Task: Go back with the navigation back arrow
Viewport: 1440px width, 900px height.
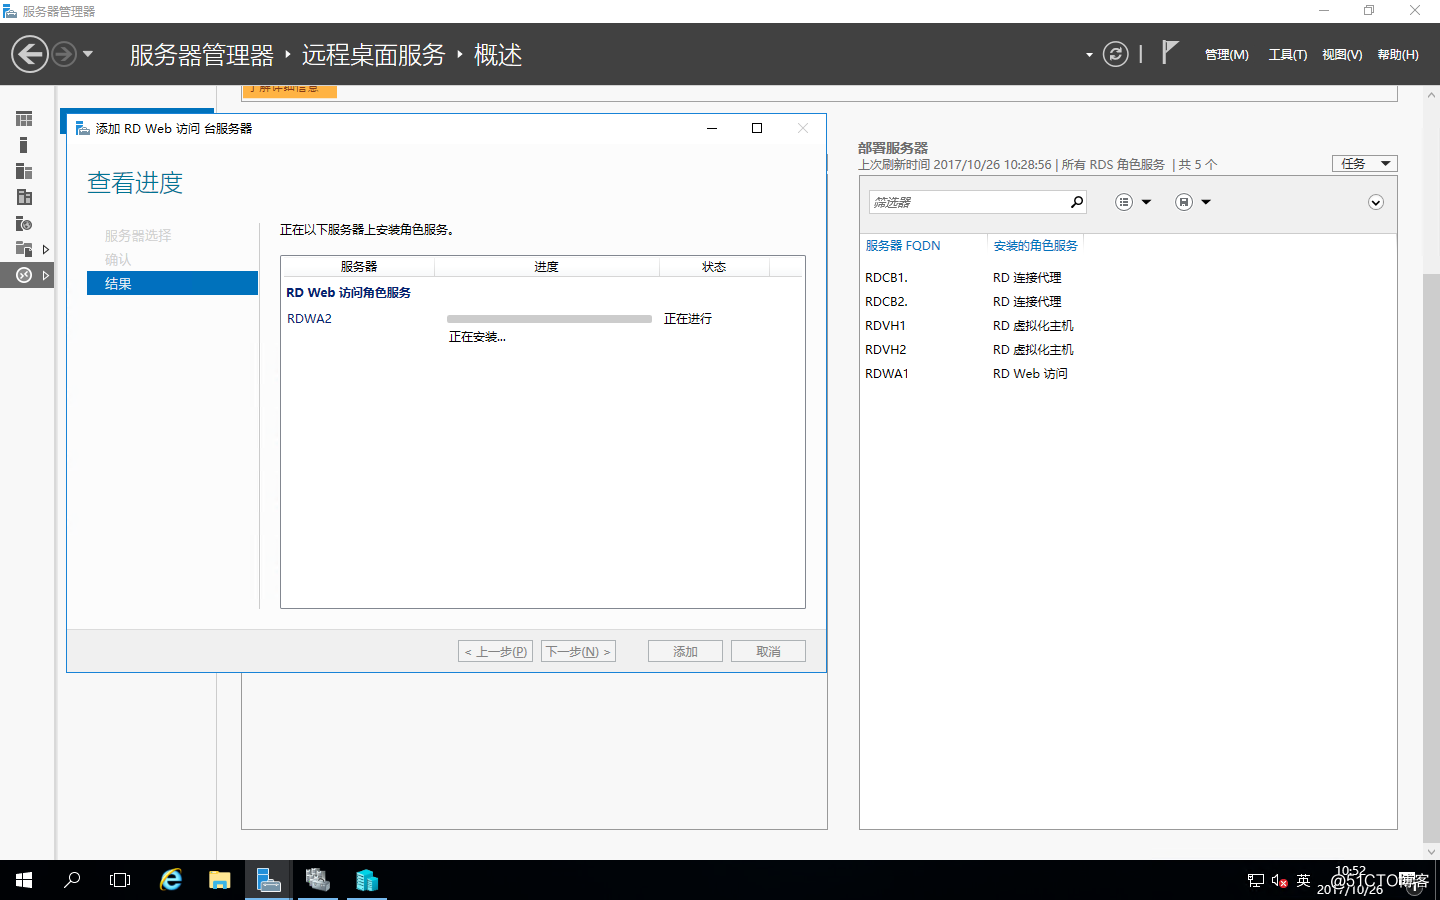Action: tap(30, 54)
